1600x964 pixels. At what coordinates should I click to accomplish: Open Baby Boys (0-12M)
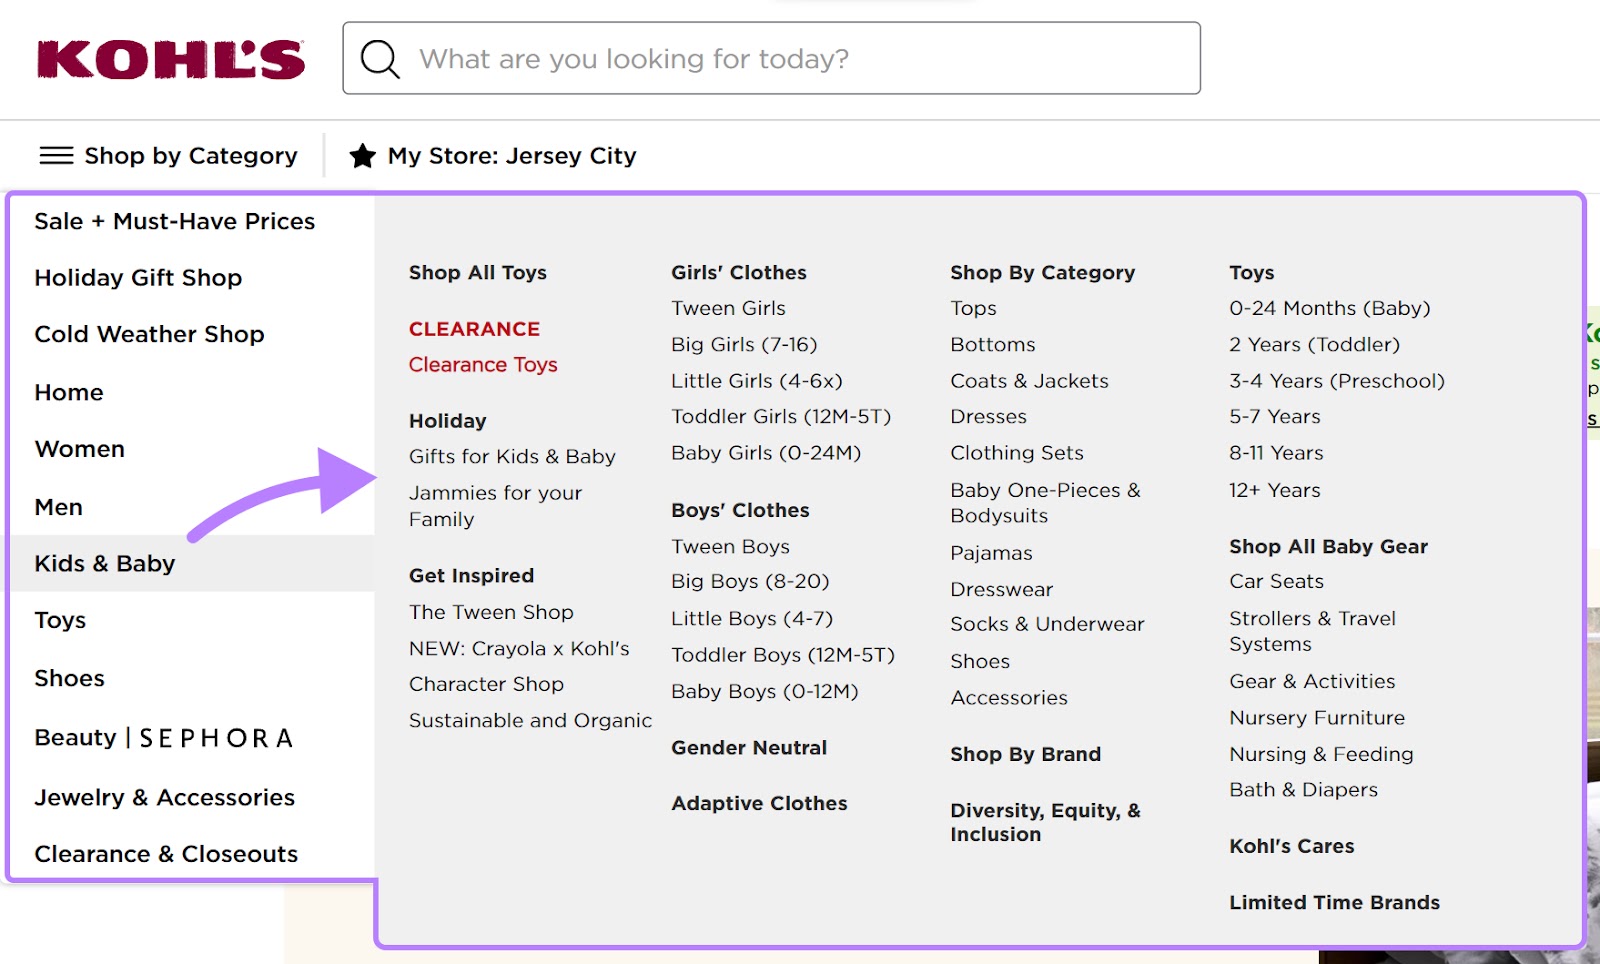coord(763,691)
